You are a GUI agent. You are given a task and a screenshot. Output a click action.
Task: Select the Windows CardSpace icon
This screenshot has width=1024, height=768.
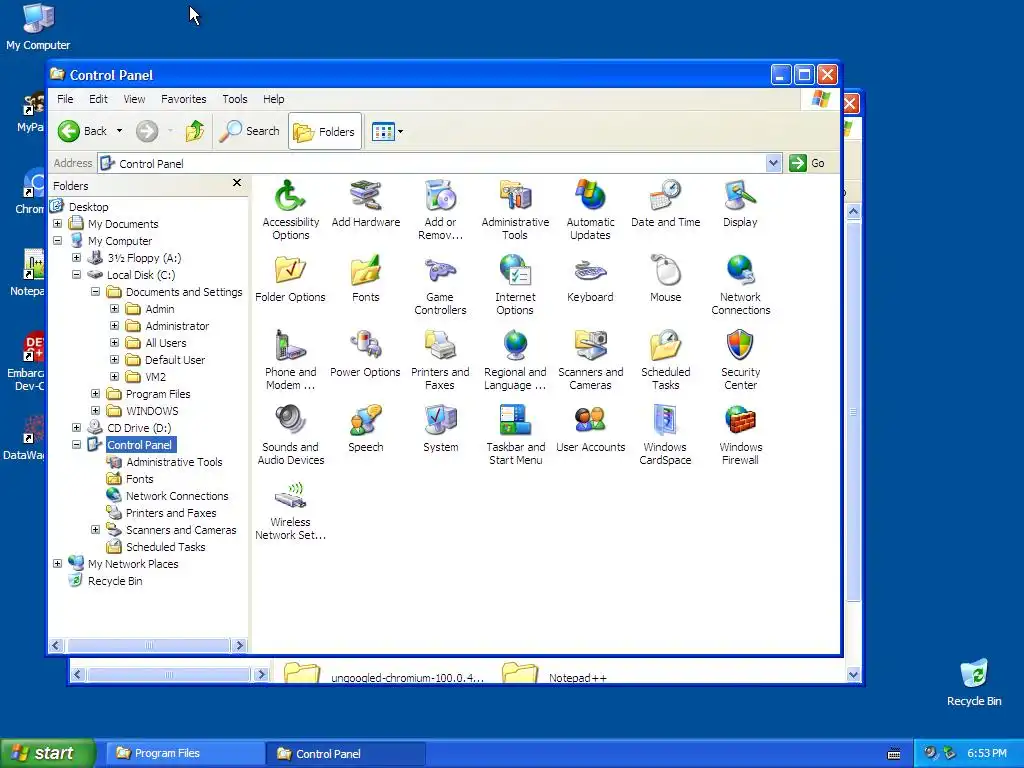tap(665, 435)
